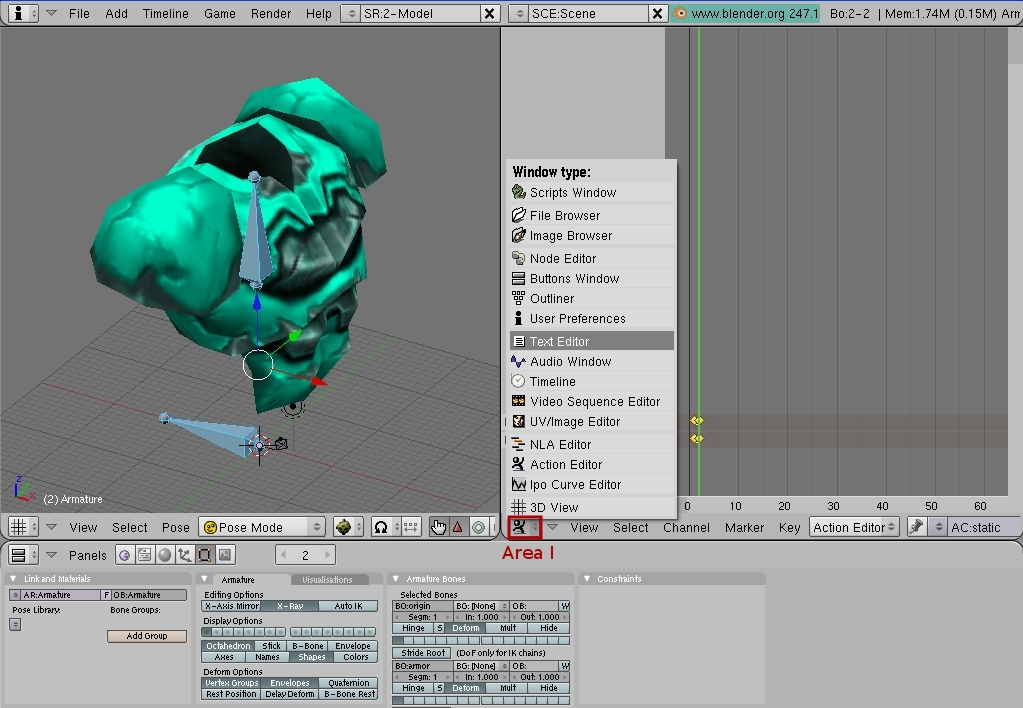Screen dimensions: 1023x708
Task: Toggle X-Axis Mirror editing option
Action: tap(232, 606)
